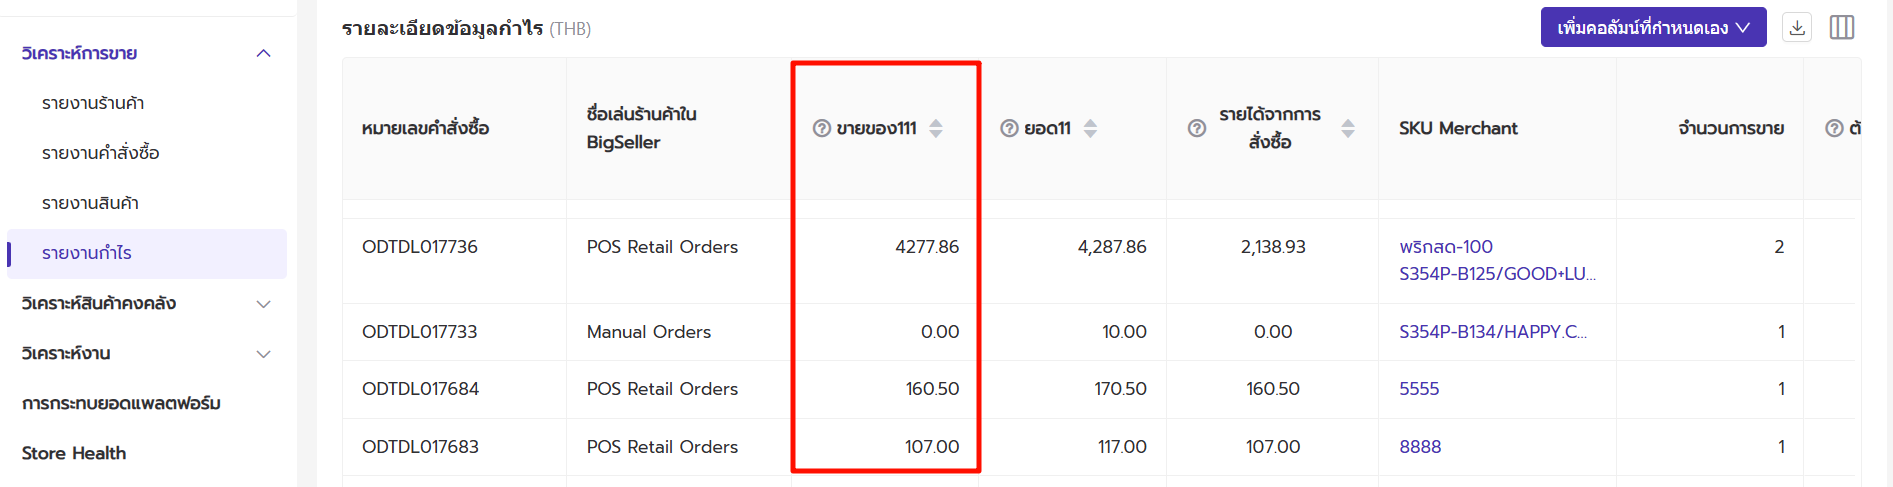The height and width of the screenshot is (487, 1893).
Task: Click help icon beside ยอด11 header
Action: [x=1009, y=128]
